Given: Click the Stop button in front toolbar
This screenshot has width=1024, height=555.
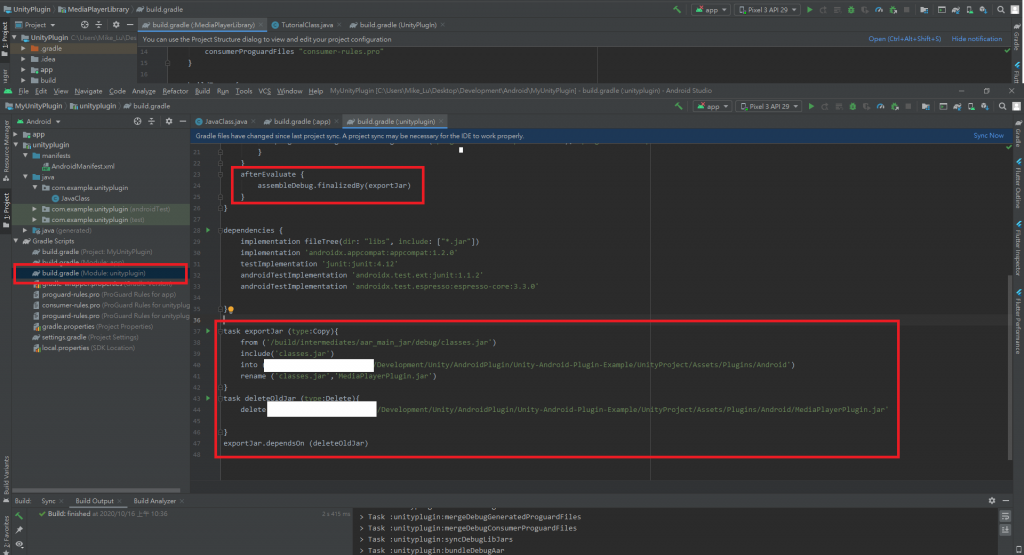Looking at the screenshot, I should click(x=908, y=106).
